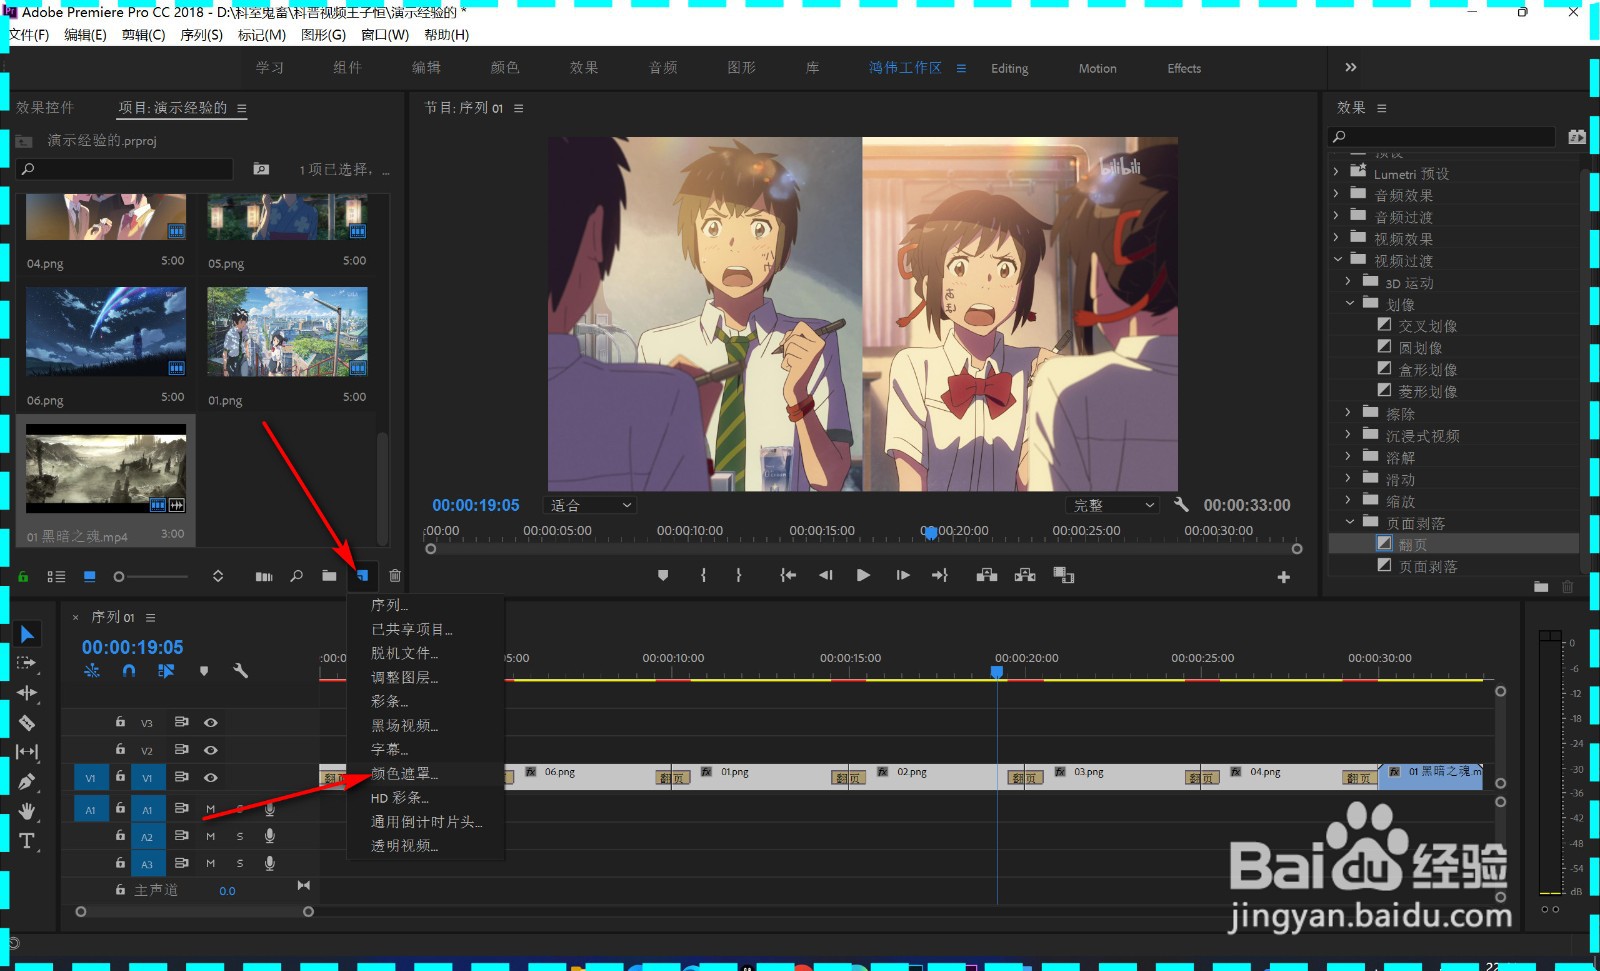The height and width of the screenshot is (971, 1600).
Task: Click the New Item icon in project panel
Action: click(362, 576)
